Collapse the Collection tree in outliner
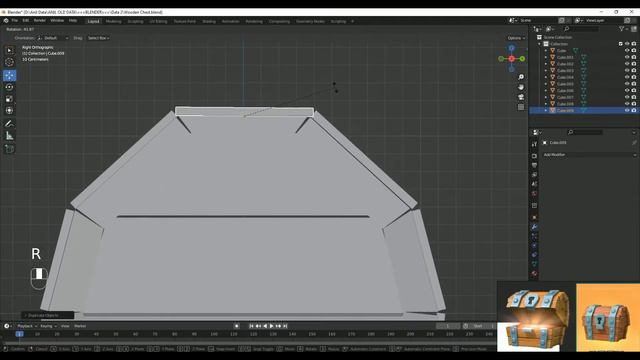The width and height of the screenshot is (640, 360). click(x=539, y=44)
